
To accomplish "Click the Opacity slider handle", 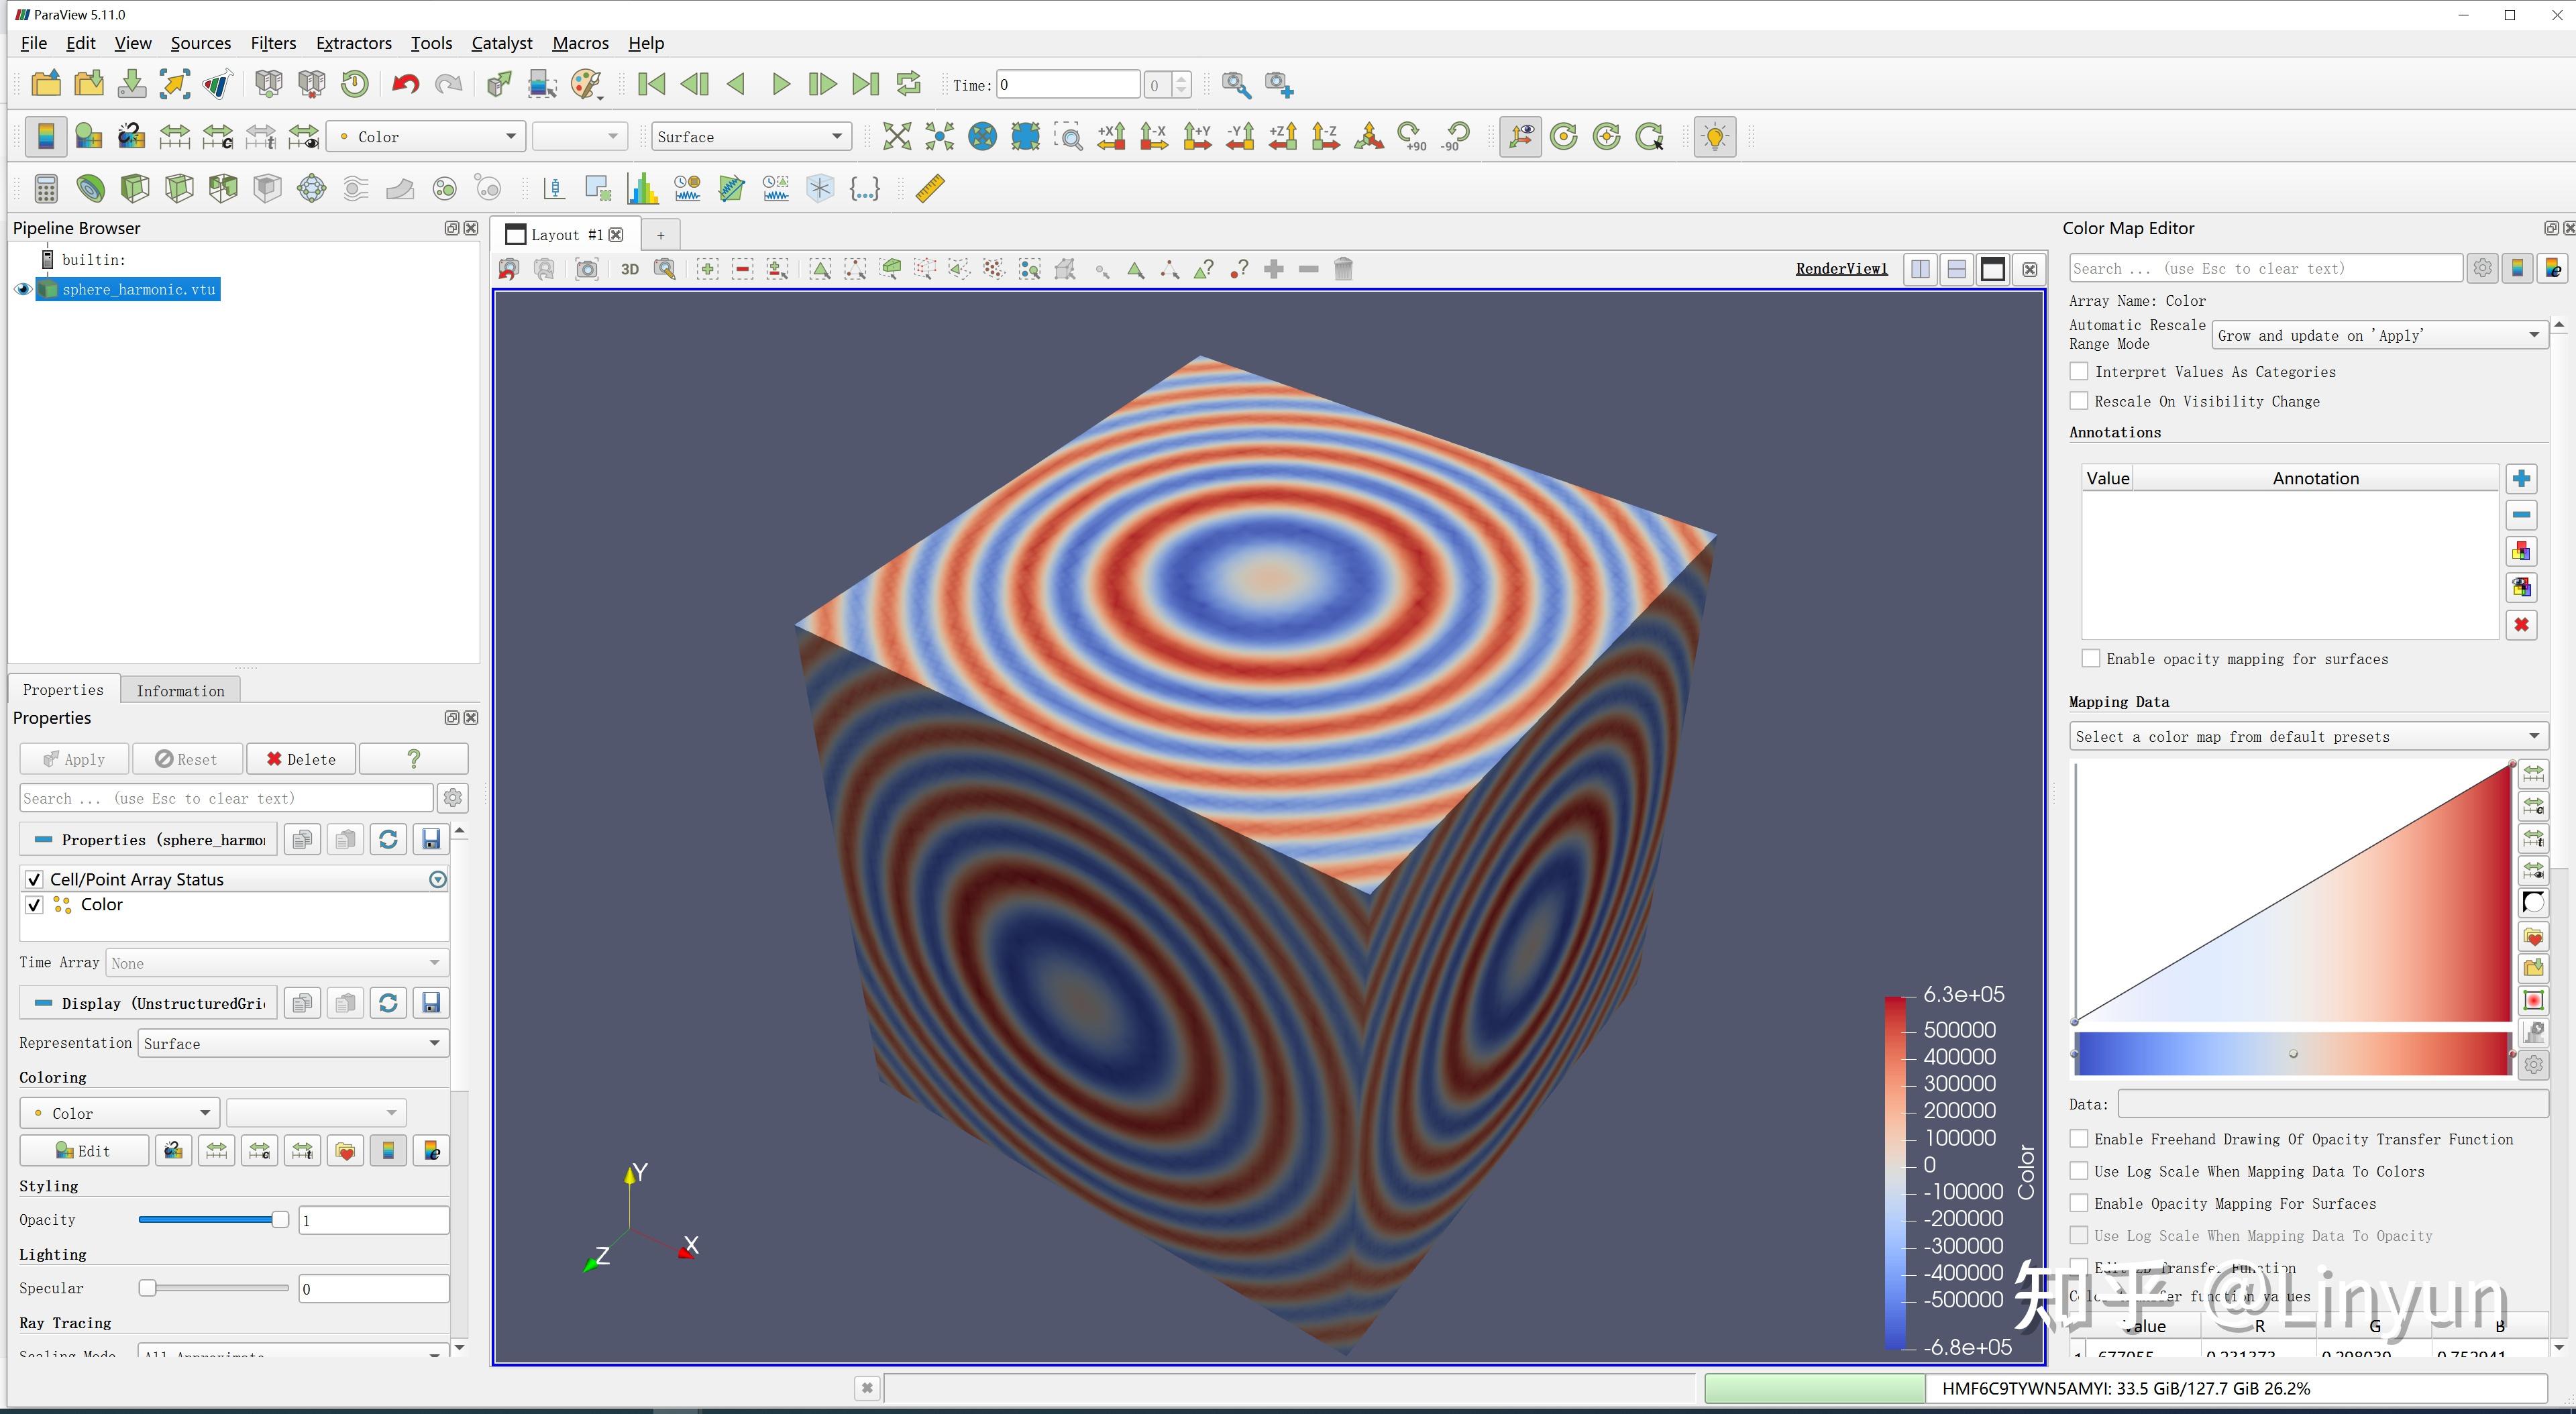I will (280, 1220).
